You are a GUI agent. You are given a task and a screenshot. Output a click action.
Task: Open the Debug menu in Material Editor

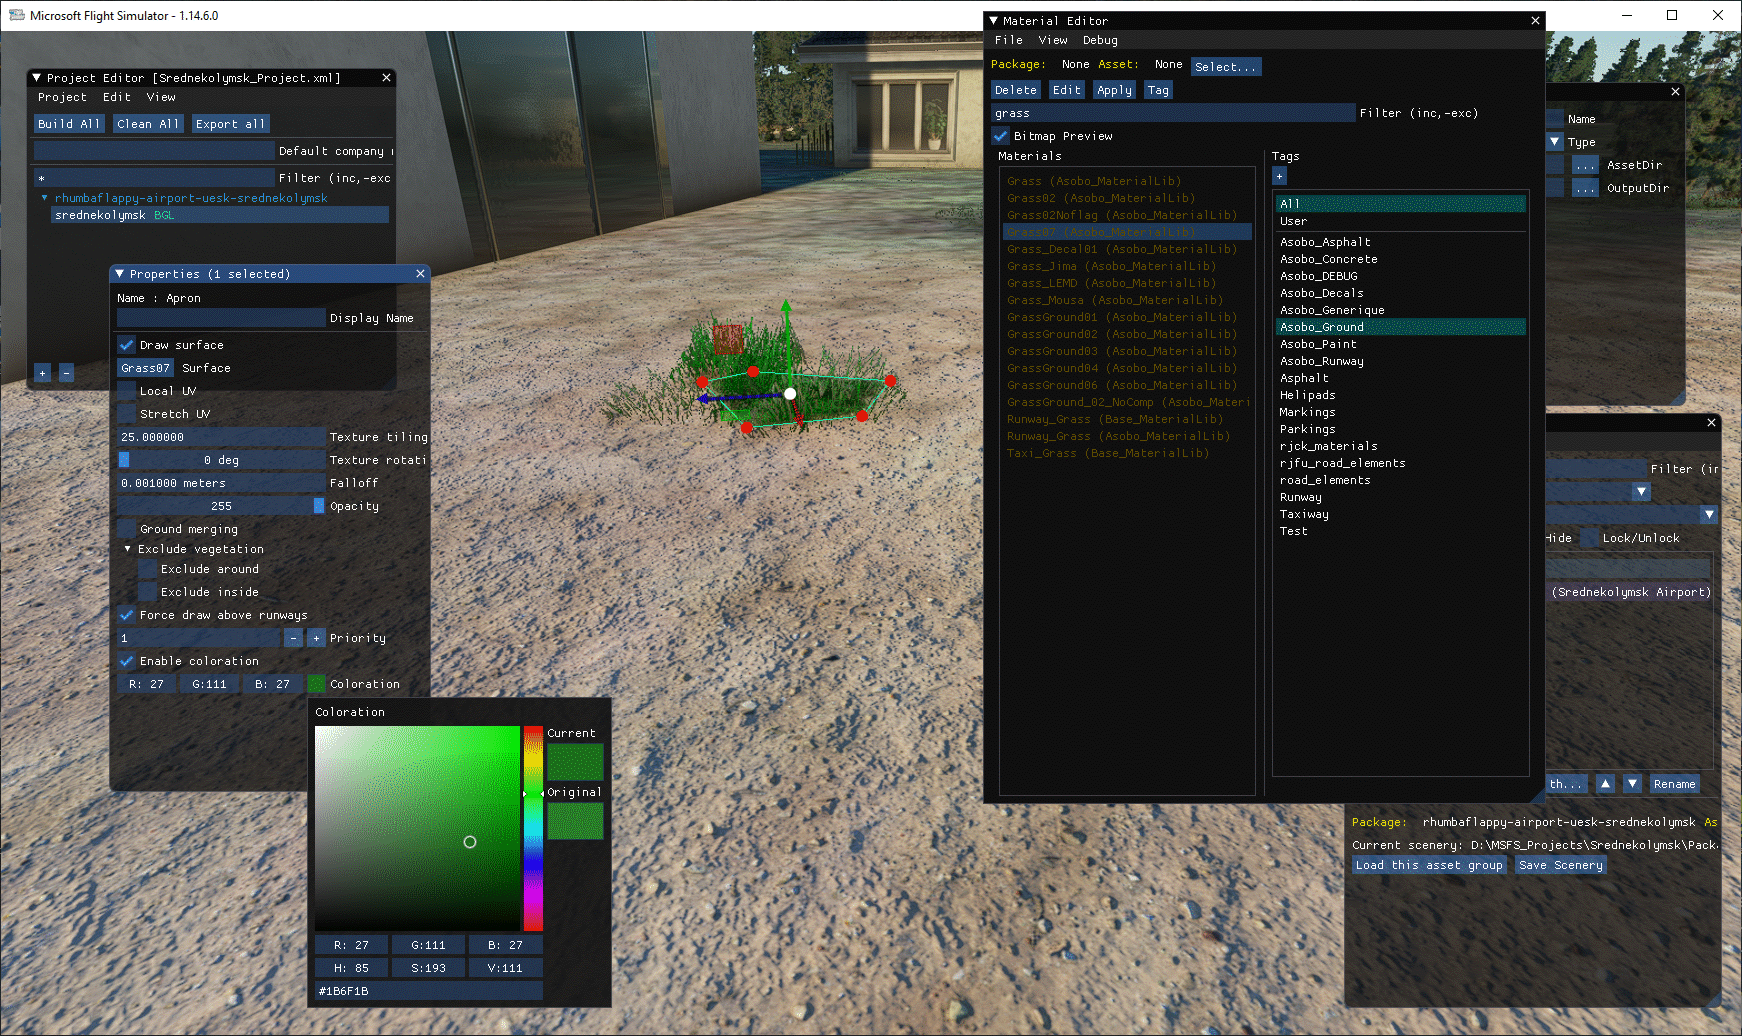click(1100, 40)
